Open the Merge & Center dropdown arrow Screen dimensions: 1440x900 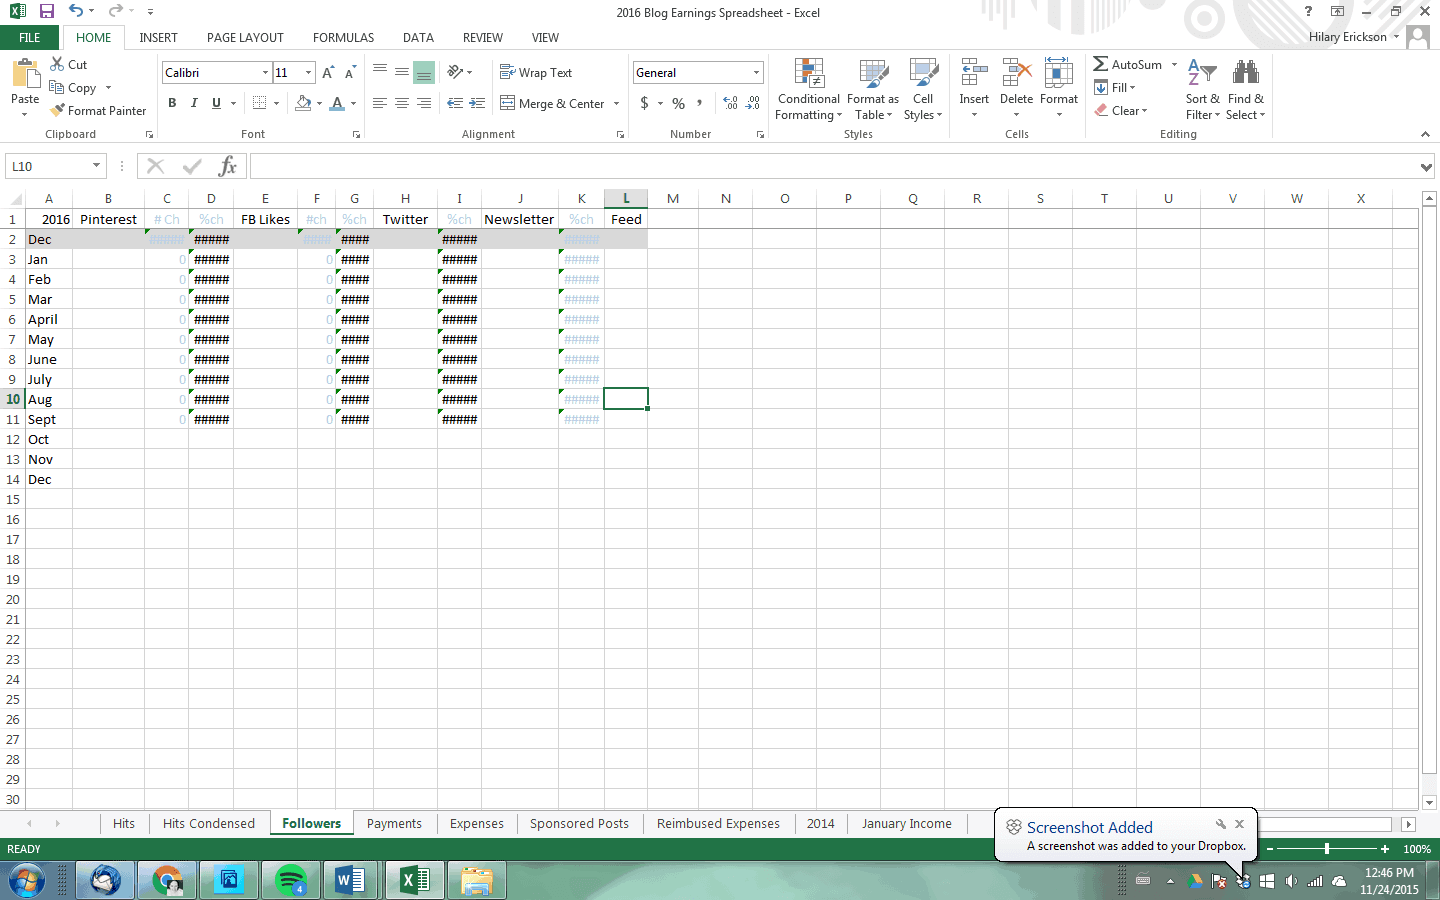616,104
